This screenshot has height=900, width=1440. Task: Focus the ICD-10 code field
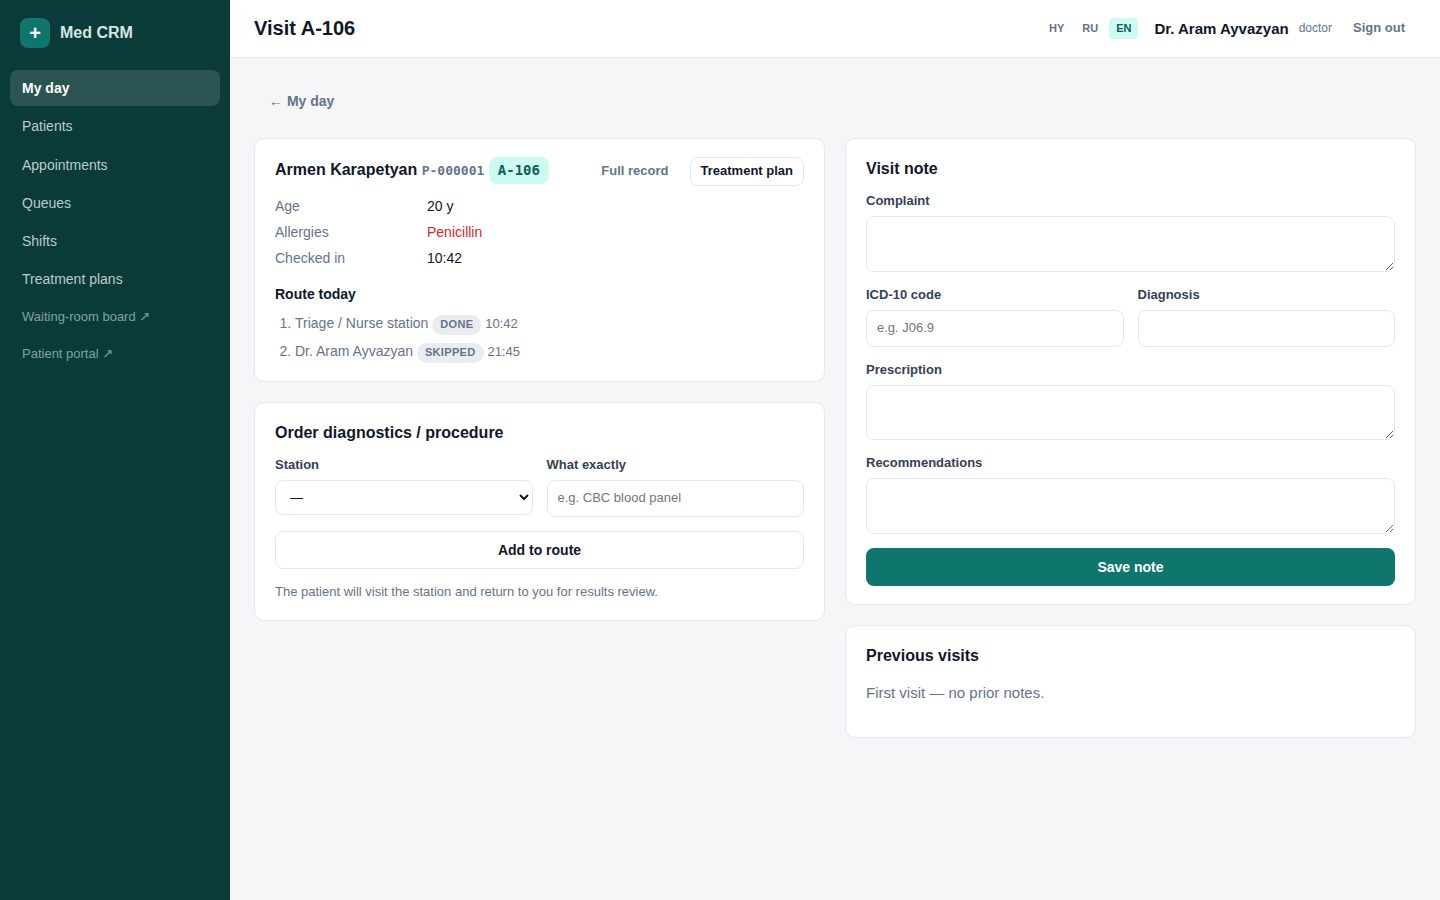tap(995, 328)
